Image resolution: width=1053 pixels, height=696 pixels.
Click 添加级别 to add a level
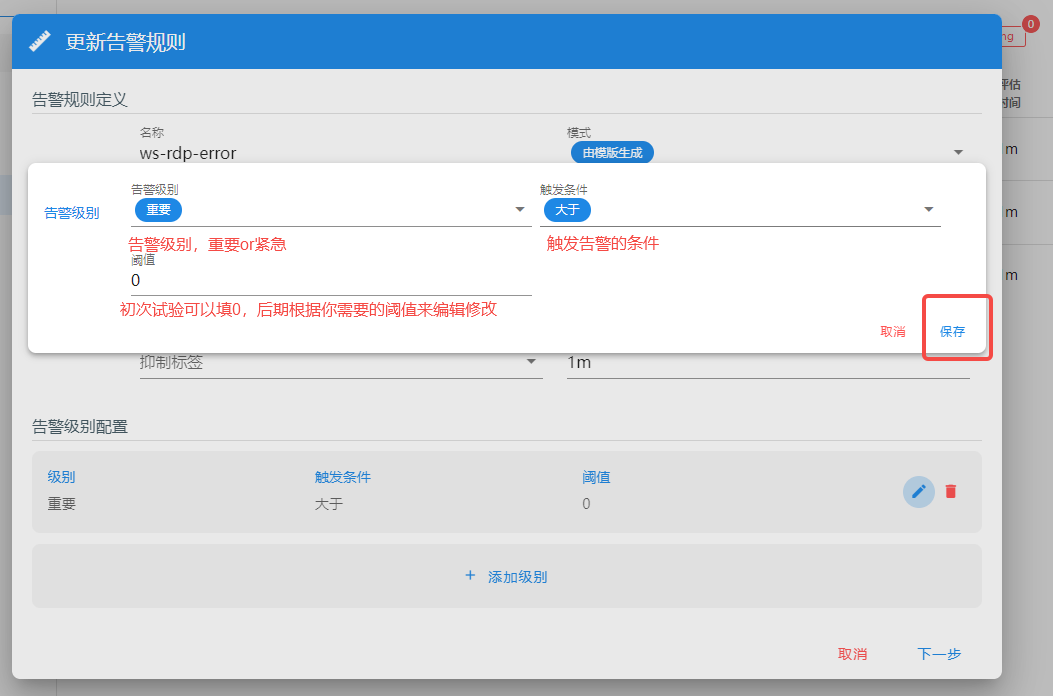point(506,576)
